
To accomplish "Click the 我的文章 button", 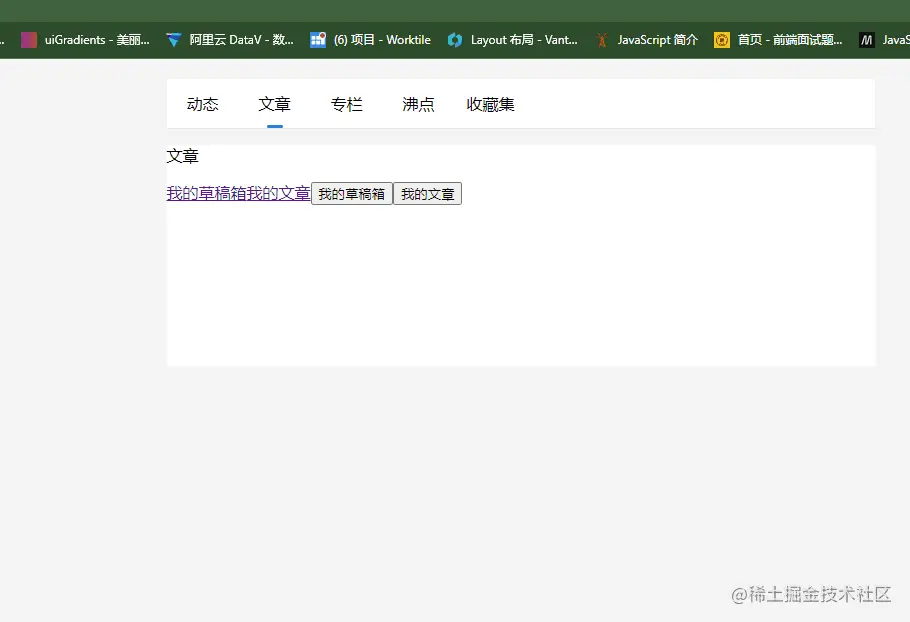I will tap(427, 193).
